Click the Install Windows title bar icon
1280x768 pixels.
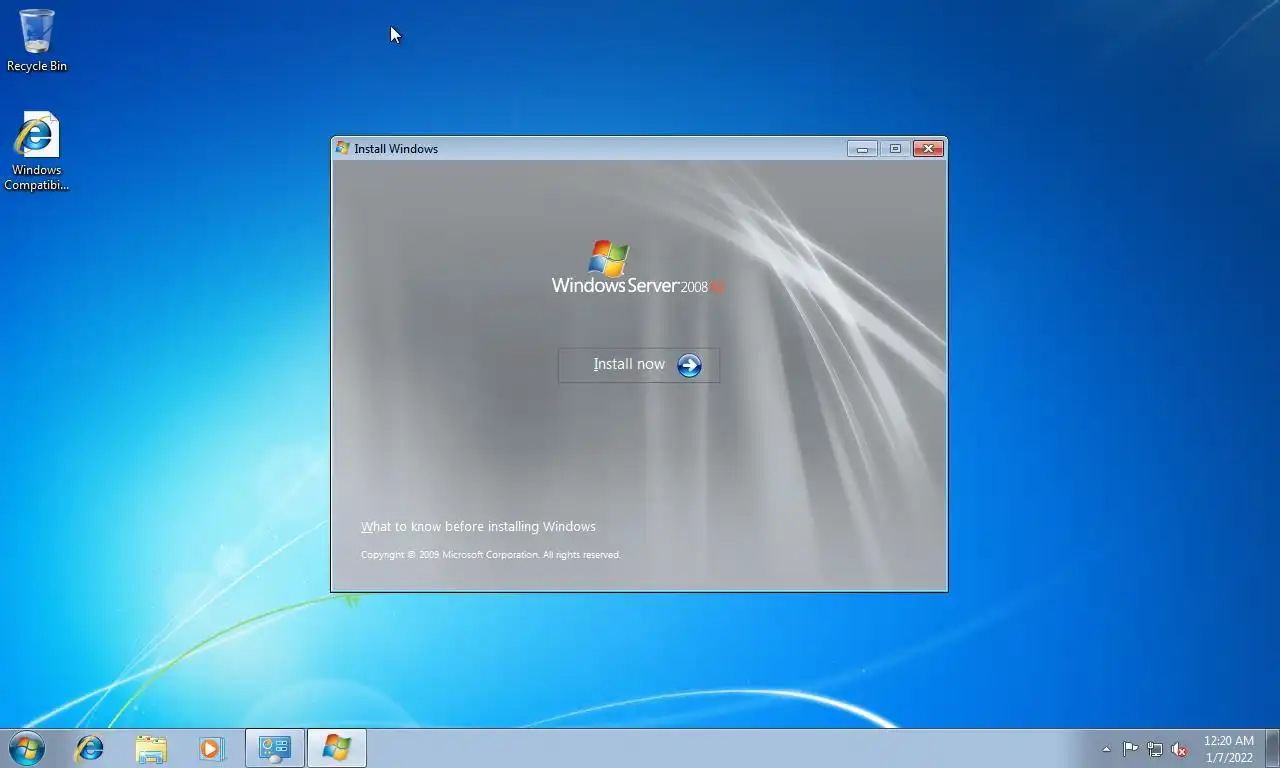tap(343, 148)
